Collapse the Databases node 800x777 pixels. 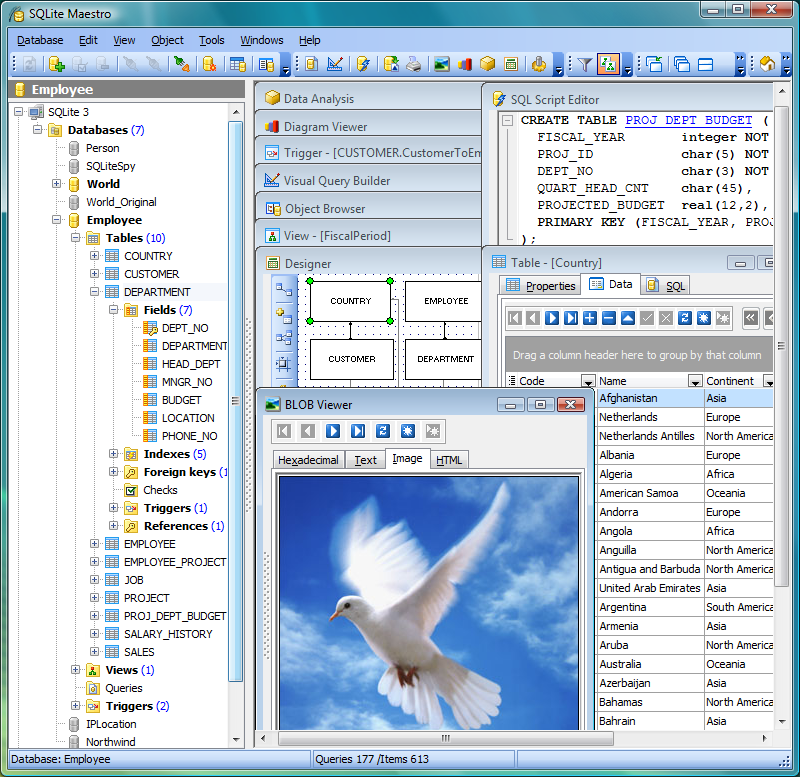click(x=38, y=129)
